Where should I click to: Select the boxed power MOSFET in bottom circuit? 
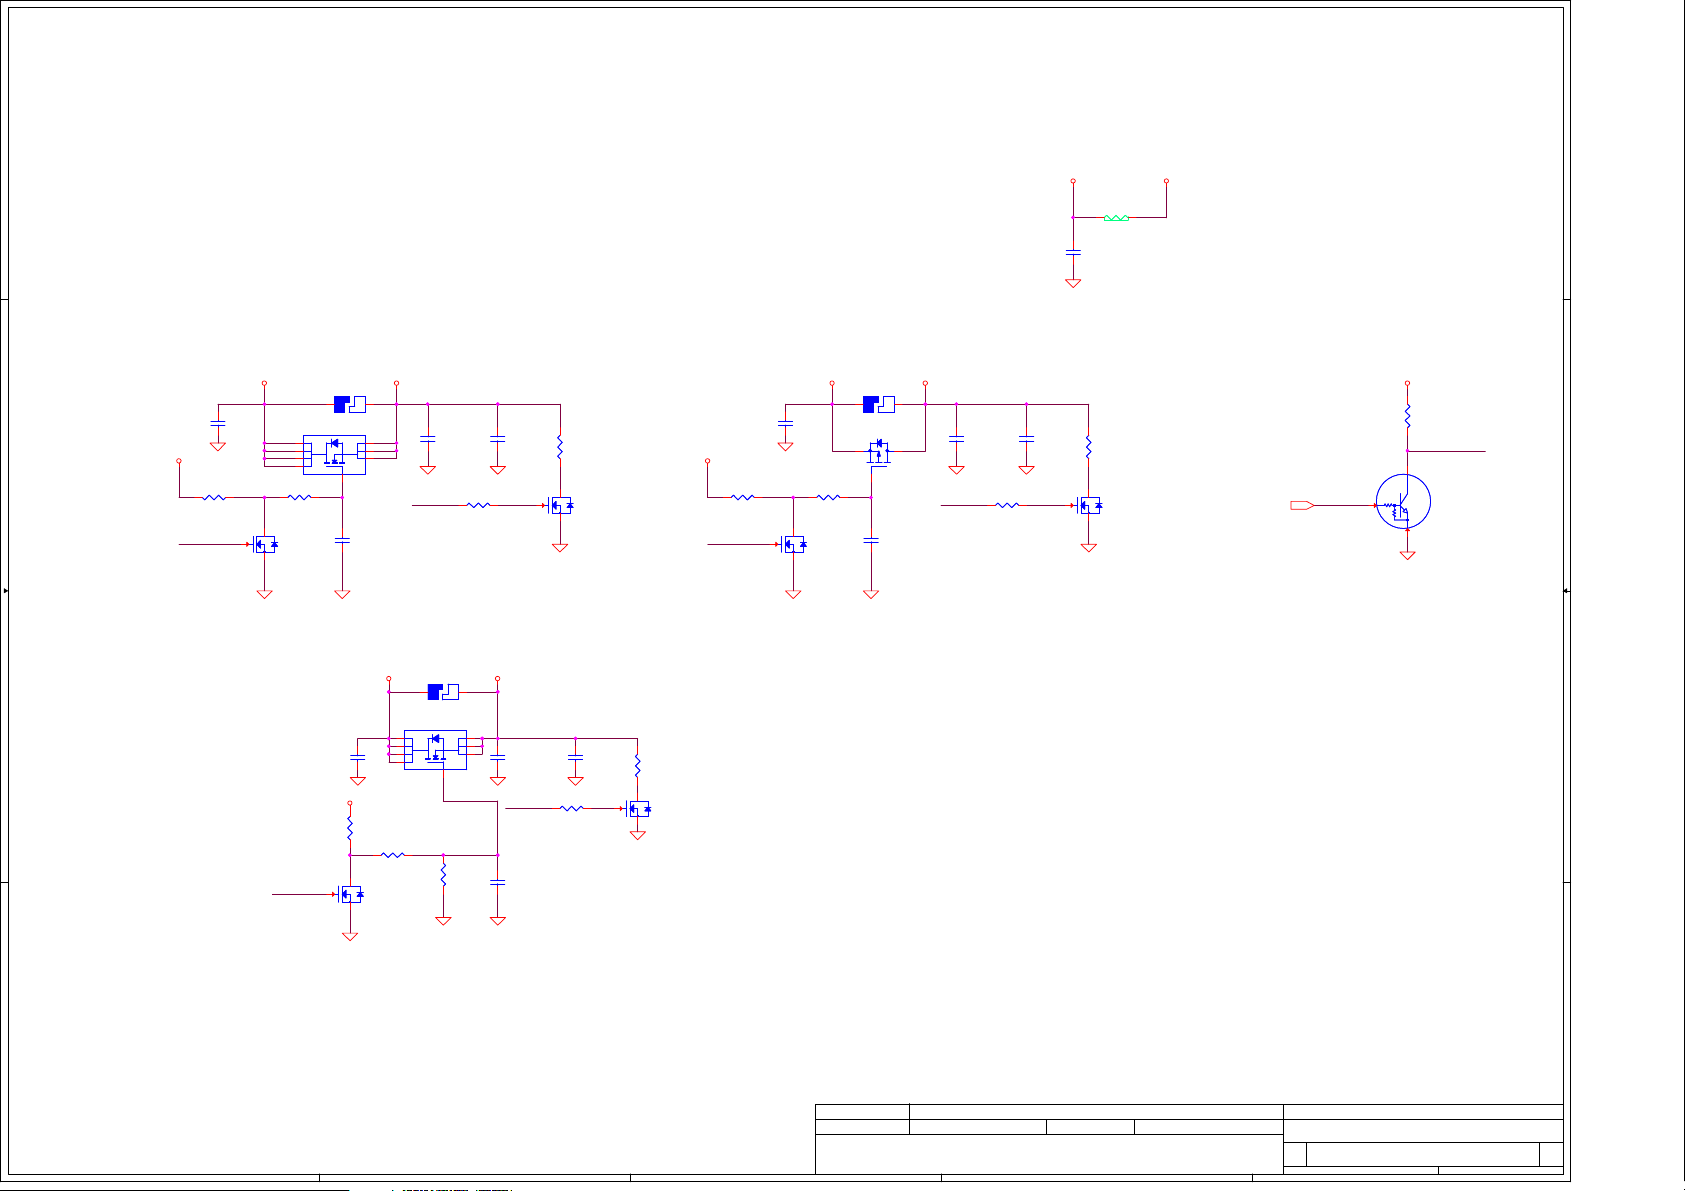(435, 750)
